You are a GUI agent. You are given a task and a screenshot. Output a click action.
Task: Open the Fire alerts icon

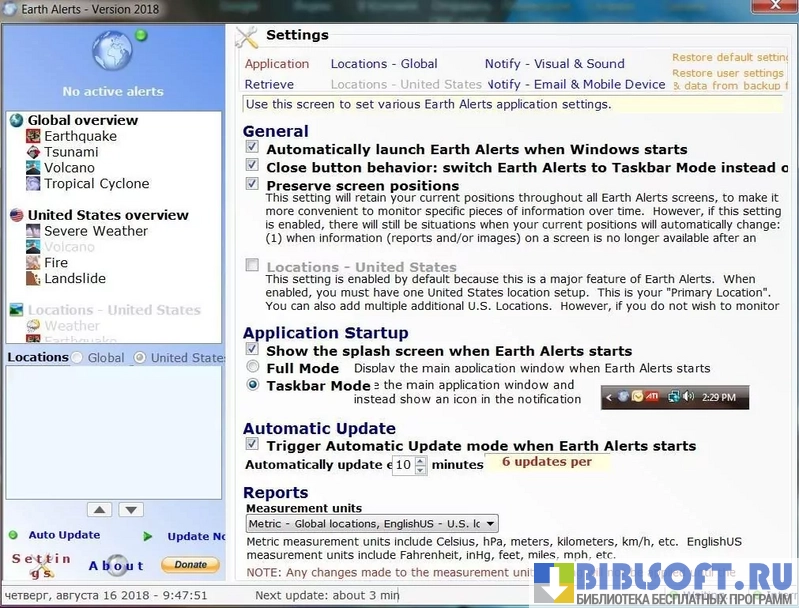34,263
